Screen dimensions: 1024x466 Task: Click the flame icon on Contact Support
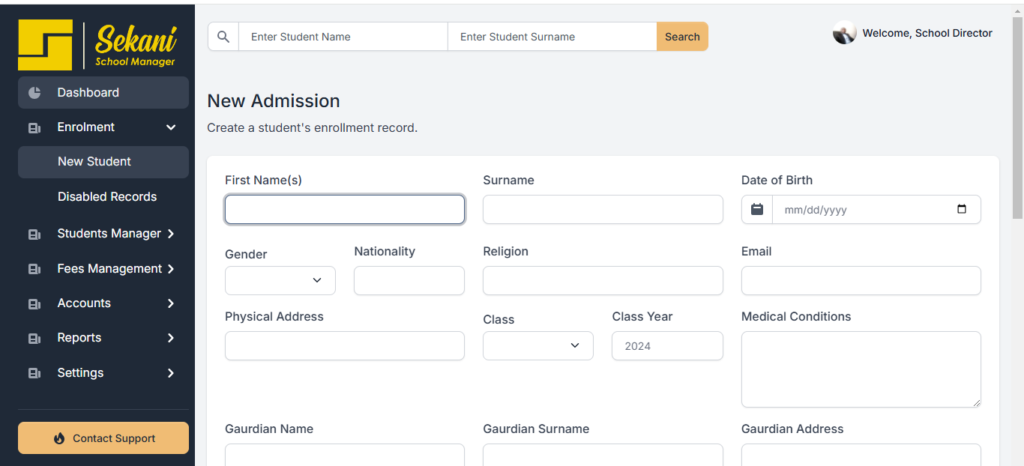(x=59, y=439)
